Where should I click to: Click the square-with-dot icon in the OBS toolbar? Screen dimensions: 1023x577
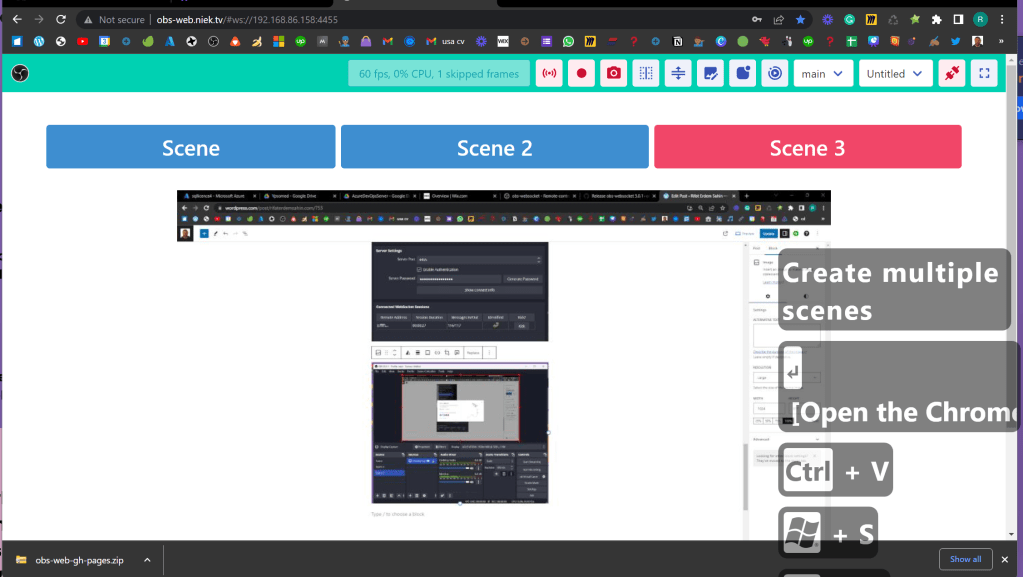(742, 74)
